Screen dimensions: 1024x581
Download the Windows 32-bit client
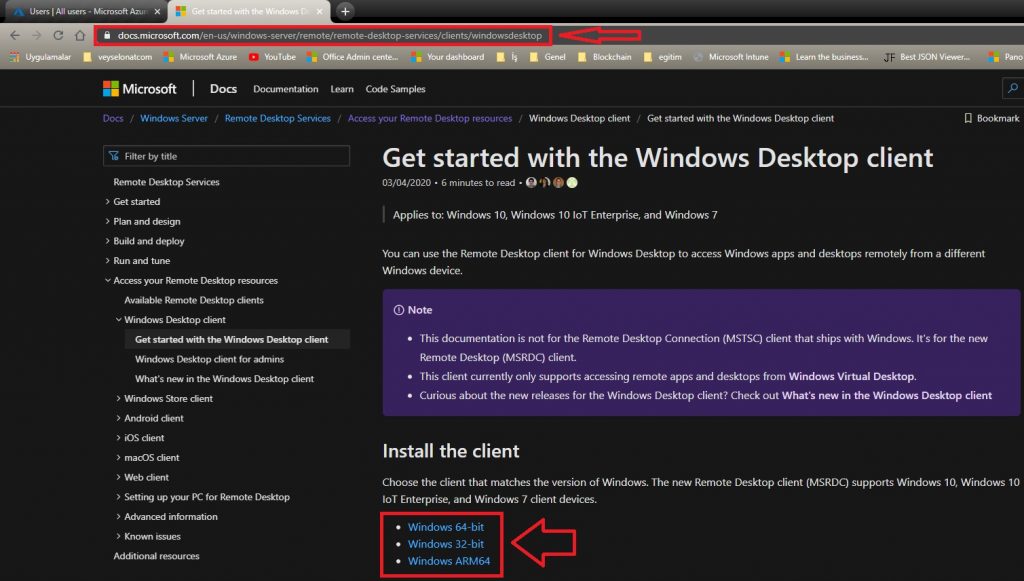[445, 544]
